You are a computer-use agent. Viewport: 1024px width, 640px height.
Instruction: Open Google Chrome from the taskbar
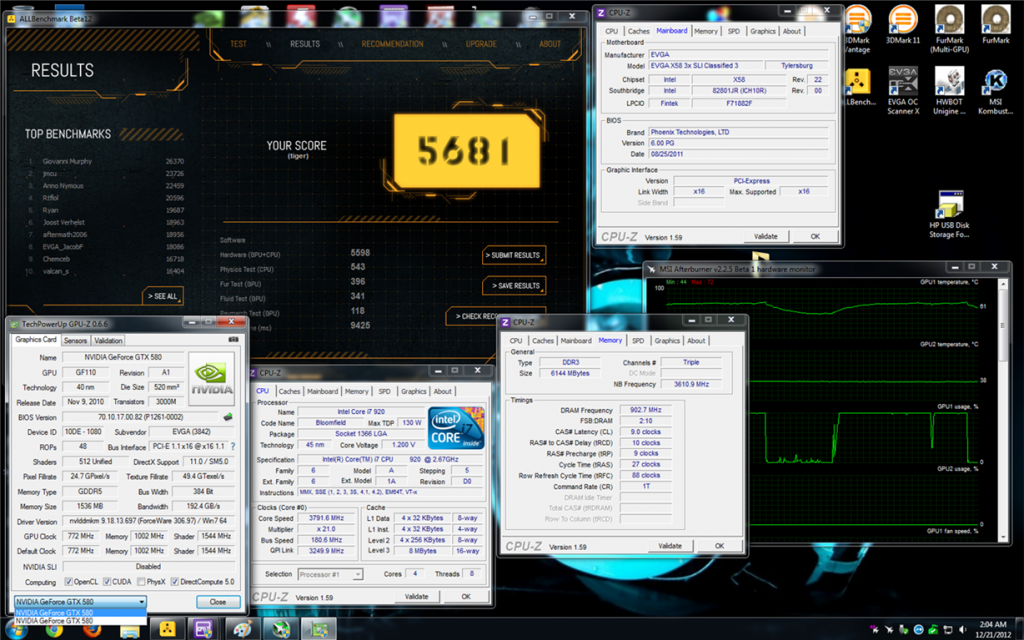pos(54,630)
